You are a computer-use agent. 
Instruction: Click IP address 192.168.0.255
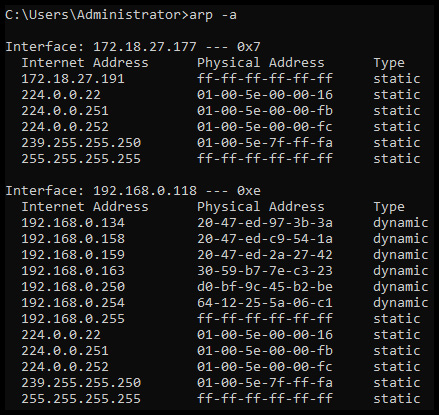[x=73, y=319]
